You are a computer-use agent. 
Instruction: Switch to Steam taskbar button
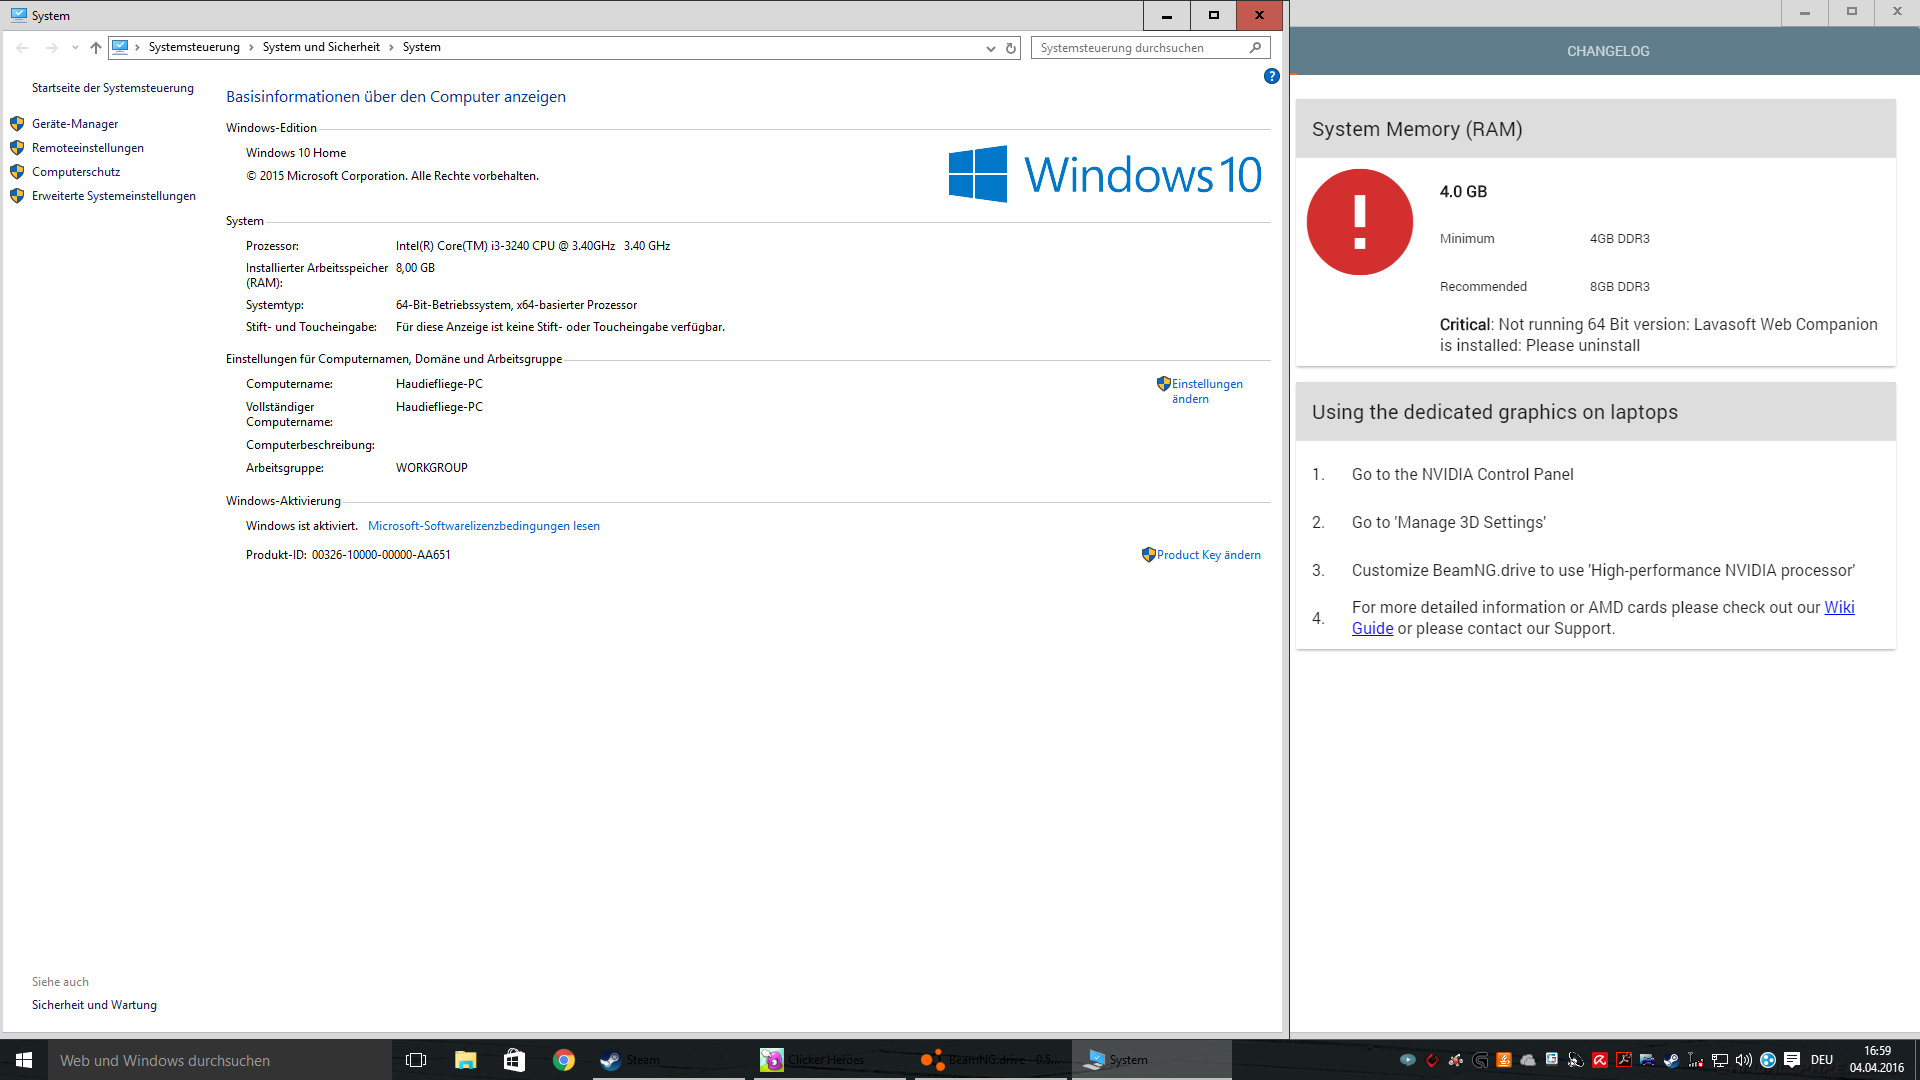(668, 1060)
